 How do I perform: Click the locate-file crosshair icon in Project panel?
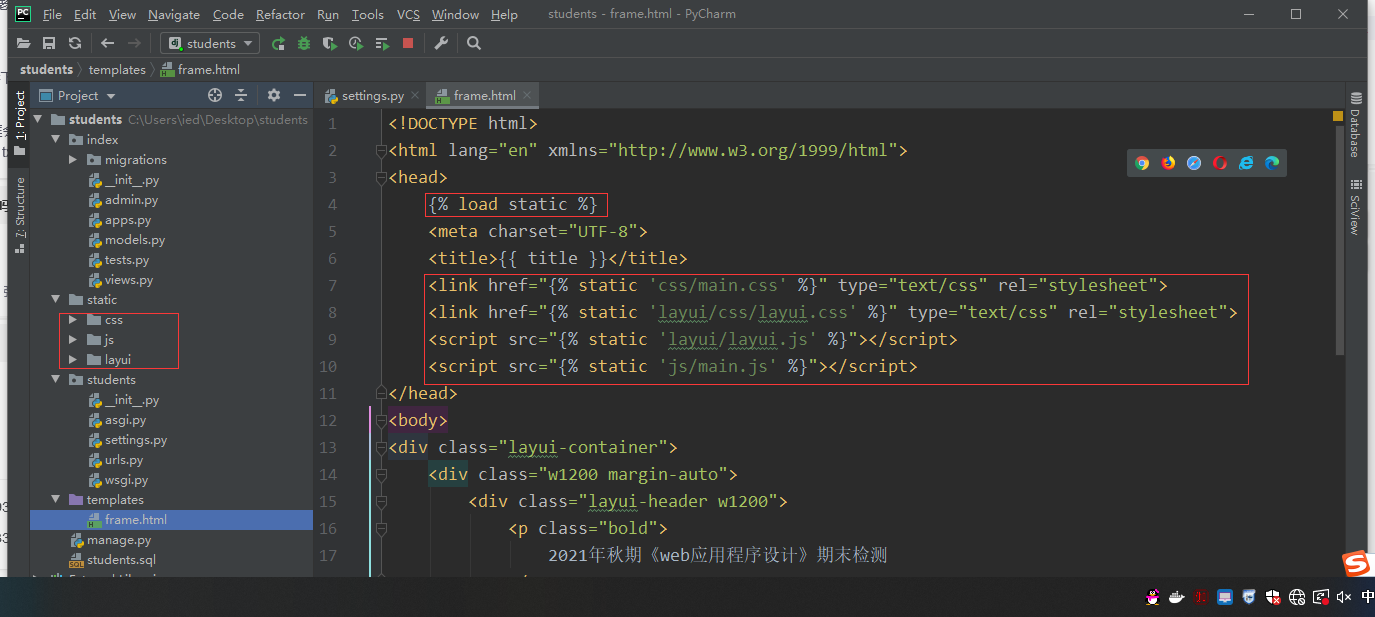point(215,95)
